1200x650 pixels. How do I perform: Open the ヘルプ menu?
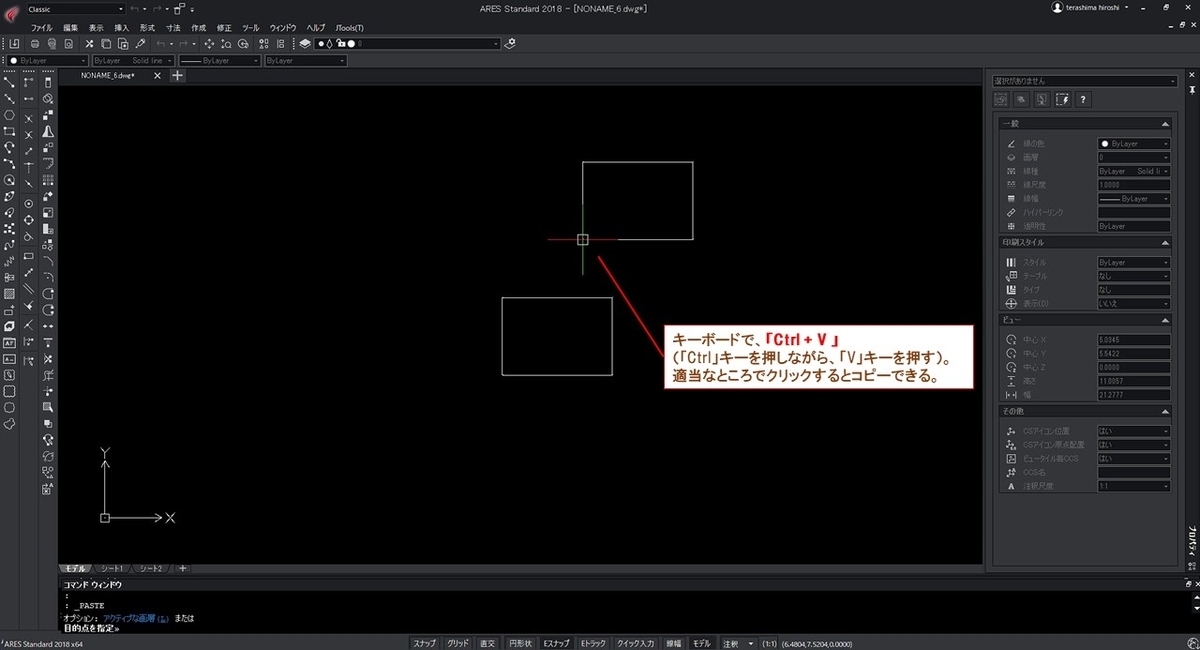tap(316, 27)
